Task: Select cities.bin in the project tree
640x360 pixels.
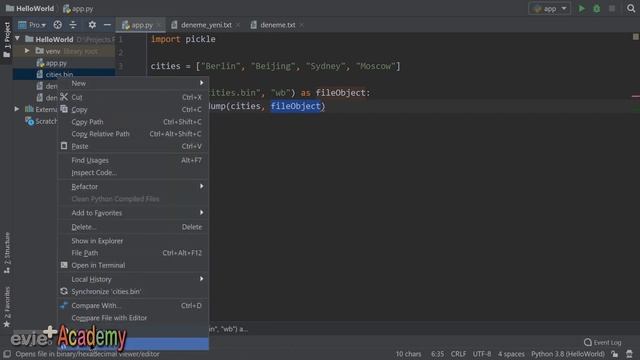Action: (59, 74)
